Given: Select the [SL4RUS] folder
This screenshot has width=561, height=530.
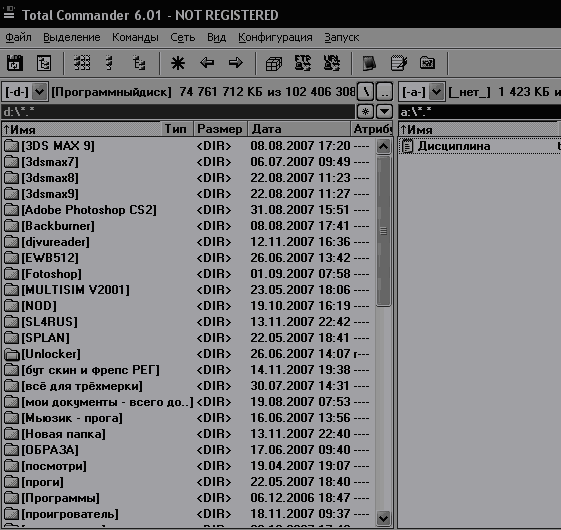Looking at the screenshot, I should (188, 322).
